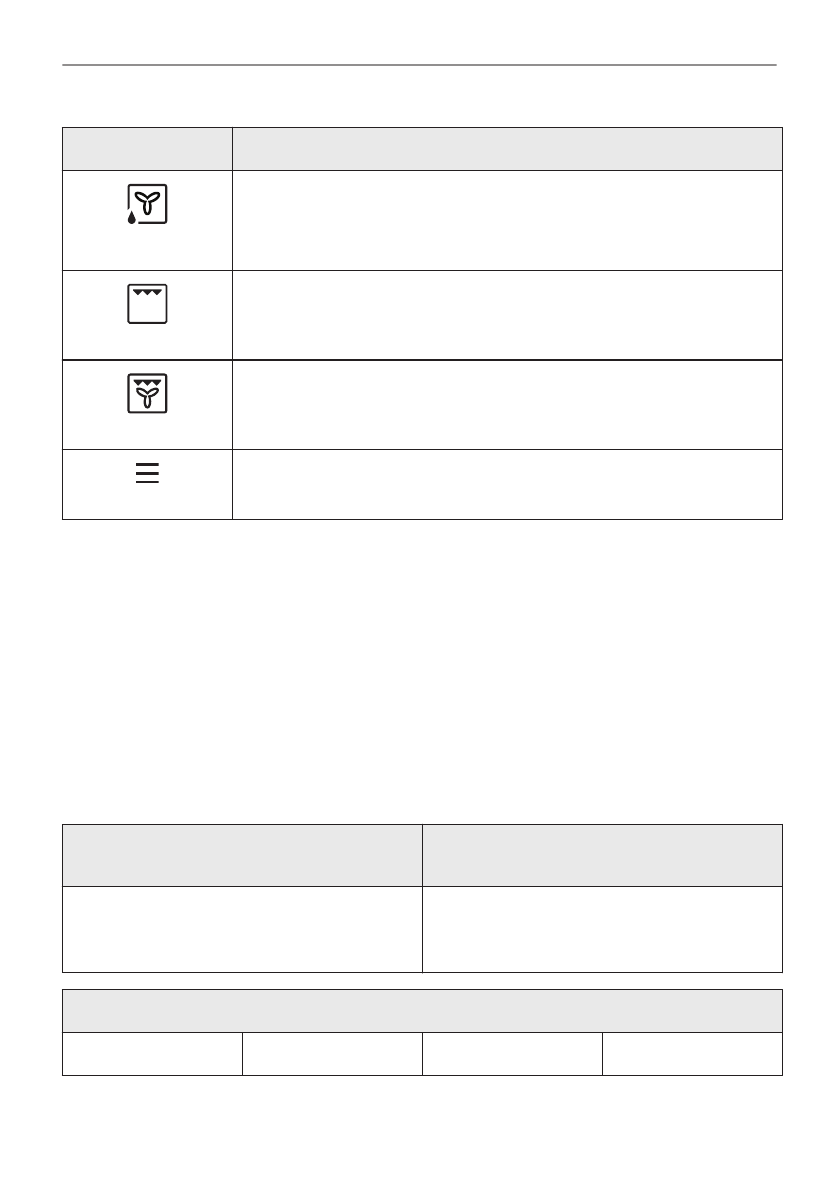Click the fan with water drop icon

[x=147, y=205]
